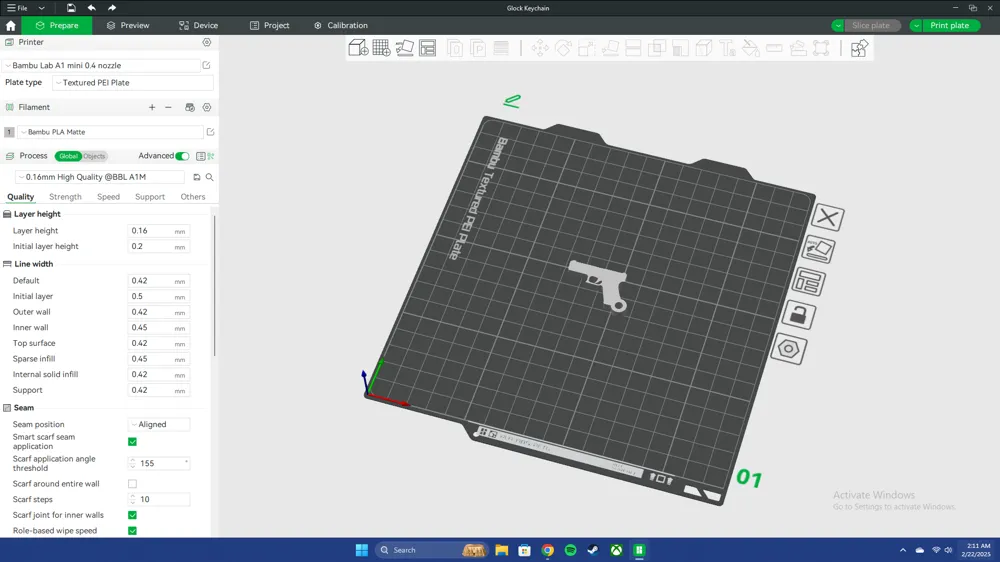Screen dimensions: 1000x562
Task: Switch to the Project tab
Action: coord(270,26)
